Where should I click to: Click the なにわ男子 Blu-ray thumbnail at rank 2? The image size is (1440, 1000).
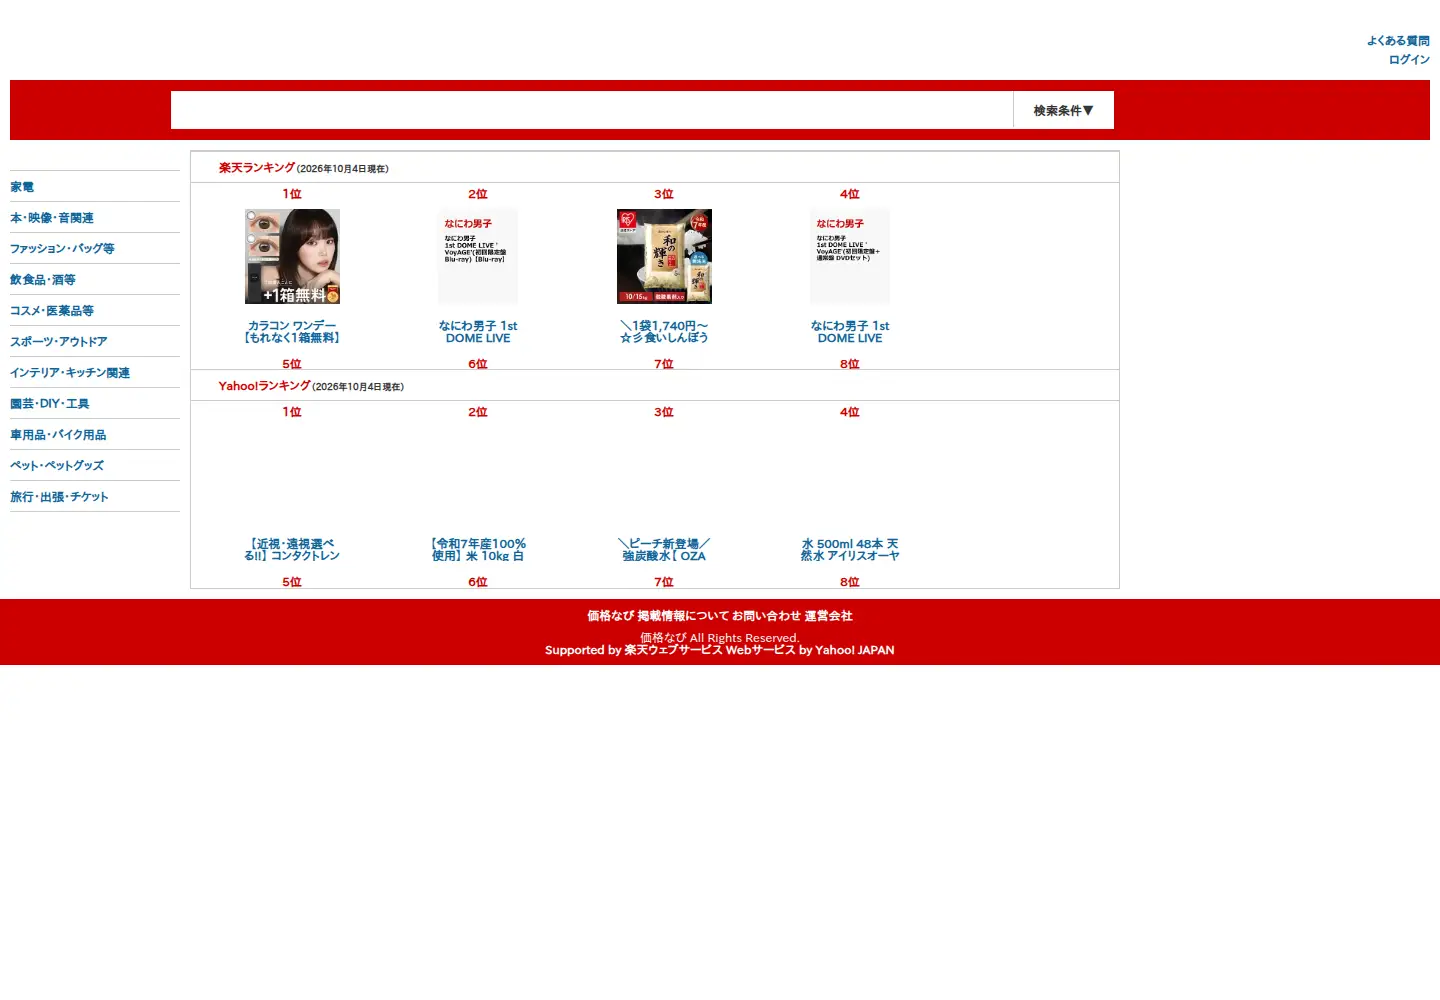(x=478, y=256)
